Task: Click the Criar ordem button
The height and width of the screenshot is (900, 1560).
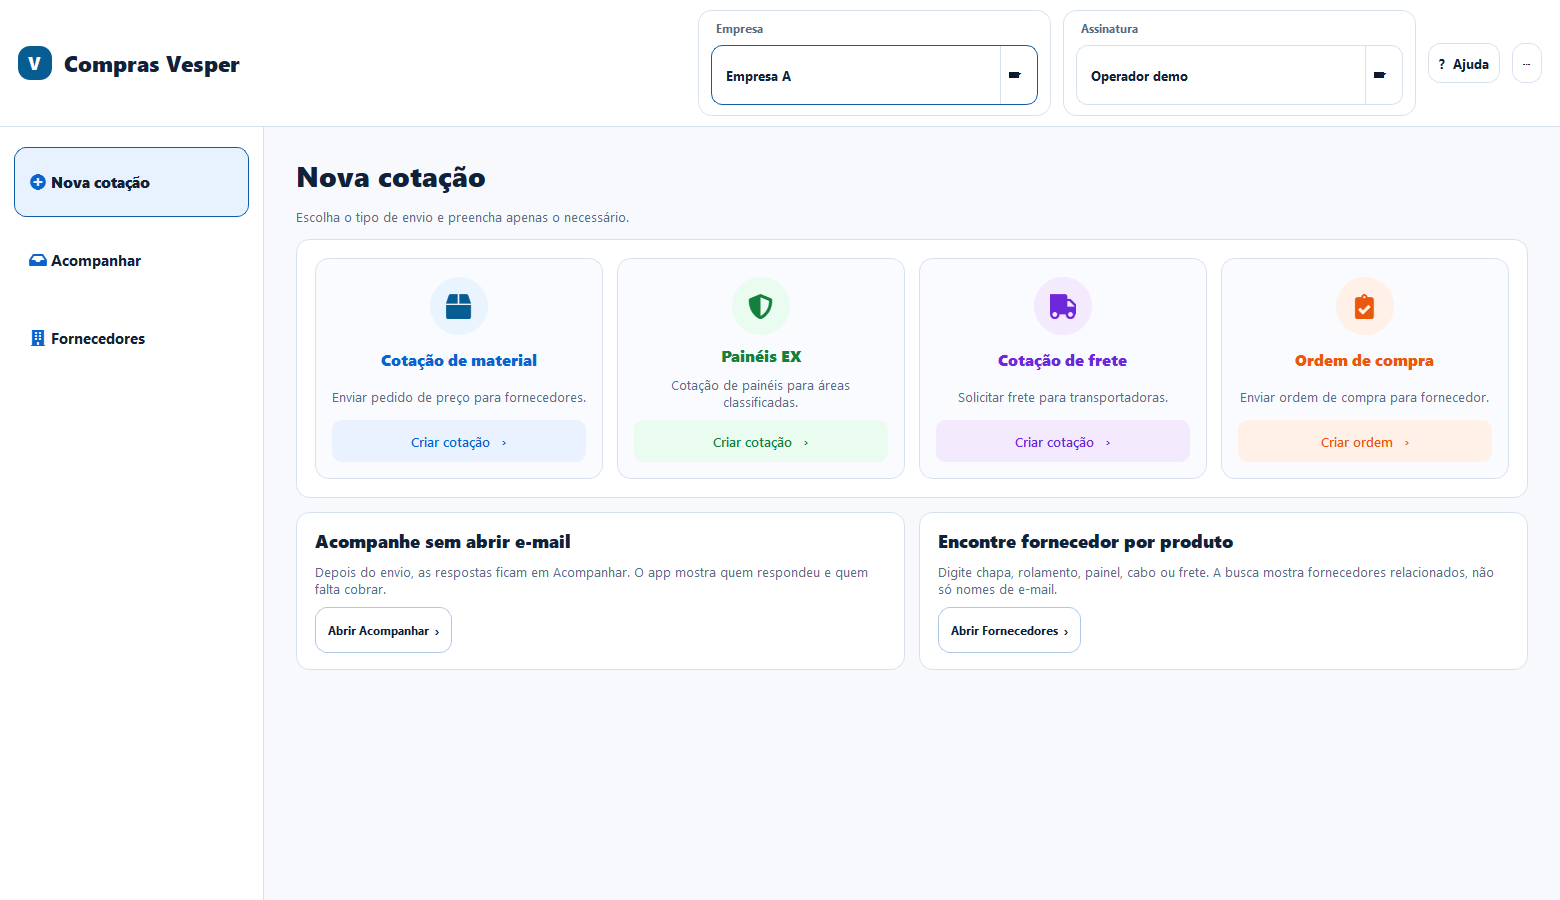Action: (1365, 441)
